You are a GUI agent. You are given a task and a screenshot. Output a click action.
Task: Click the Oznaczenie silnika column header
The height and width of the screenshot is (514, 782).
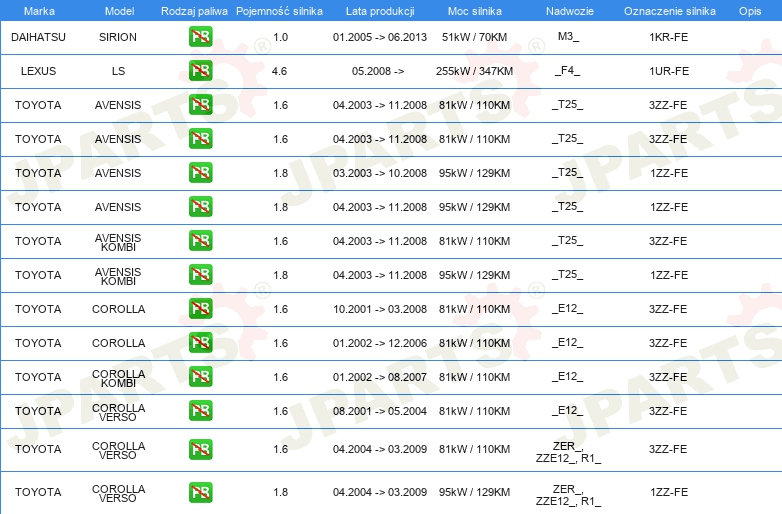(670, 11)
